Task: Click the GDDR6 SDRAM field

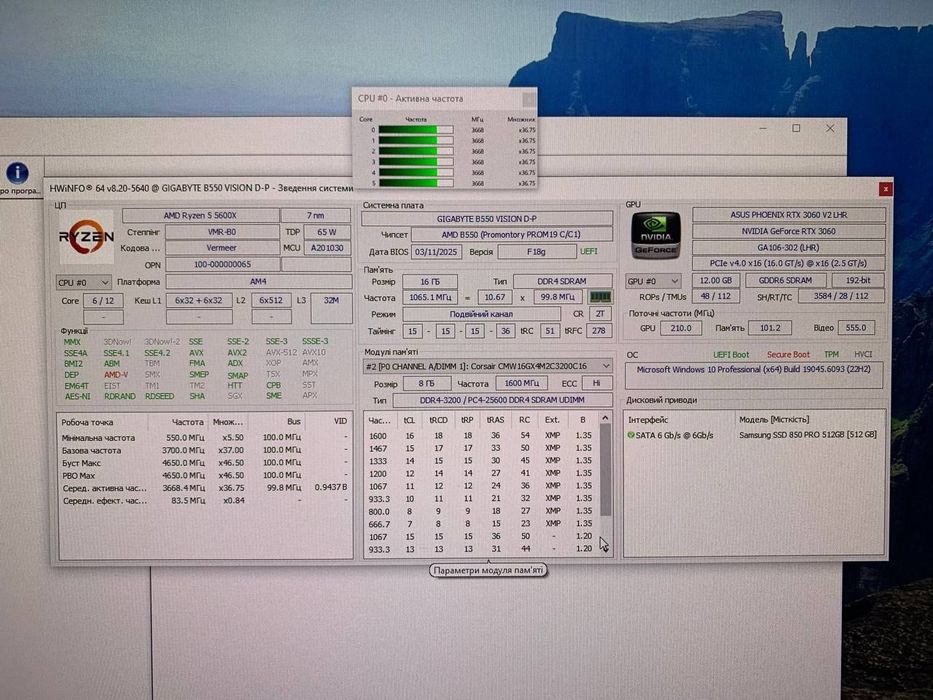Action: click(x=785, y=280)
